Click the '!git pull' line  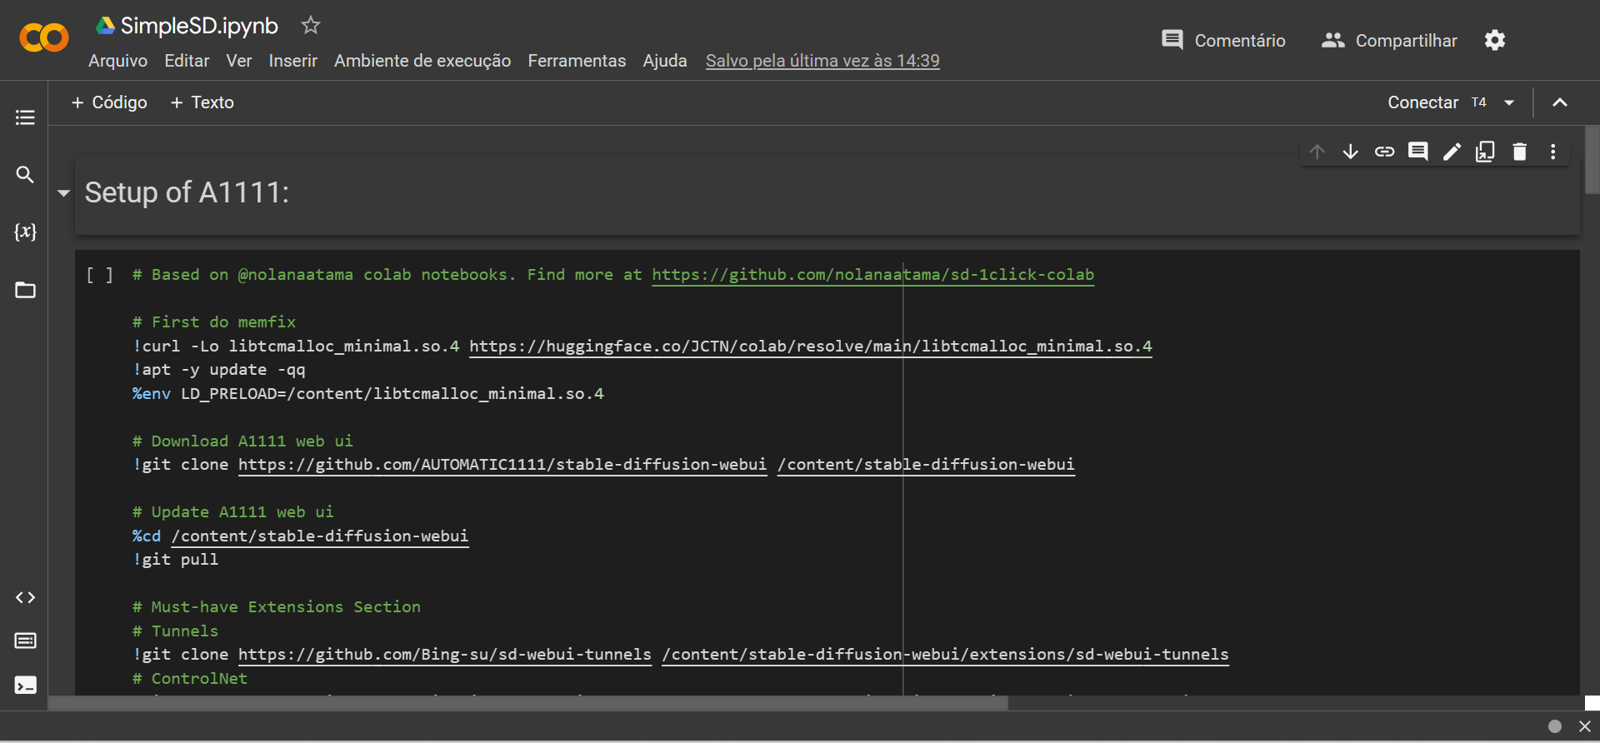pyautogui.click(x=175, y=560)
